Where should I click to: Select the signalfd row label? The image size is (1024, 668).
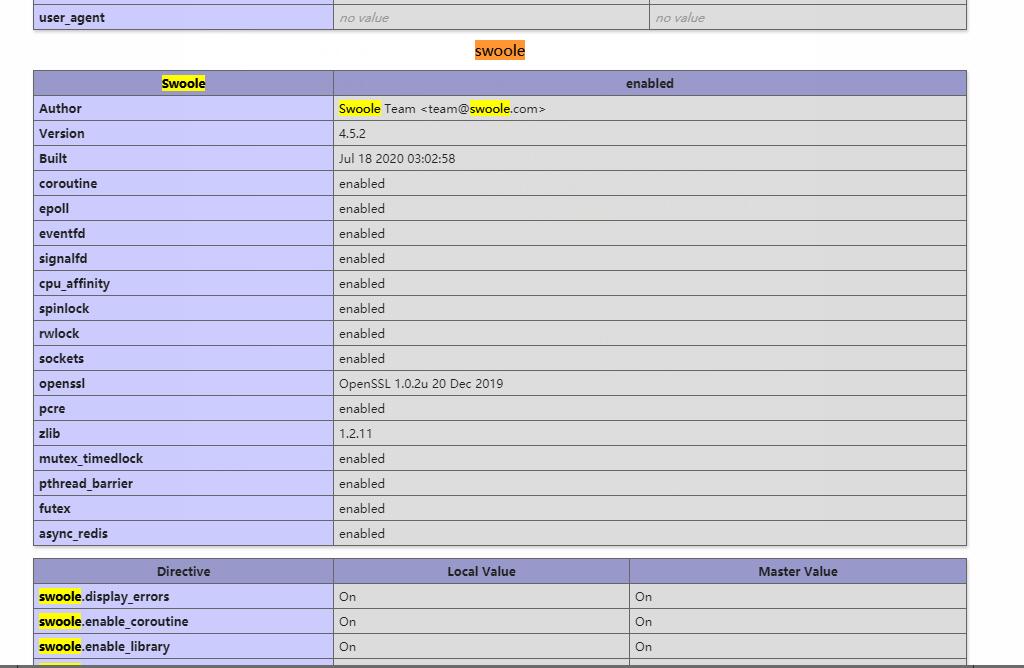click(63, 259)
